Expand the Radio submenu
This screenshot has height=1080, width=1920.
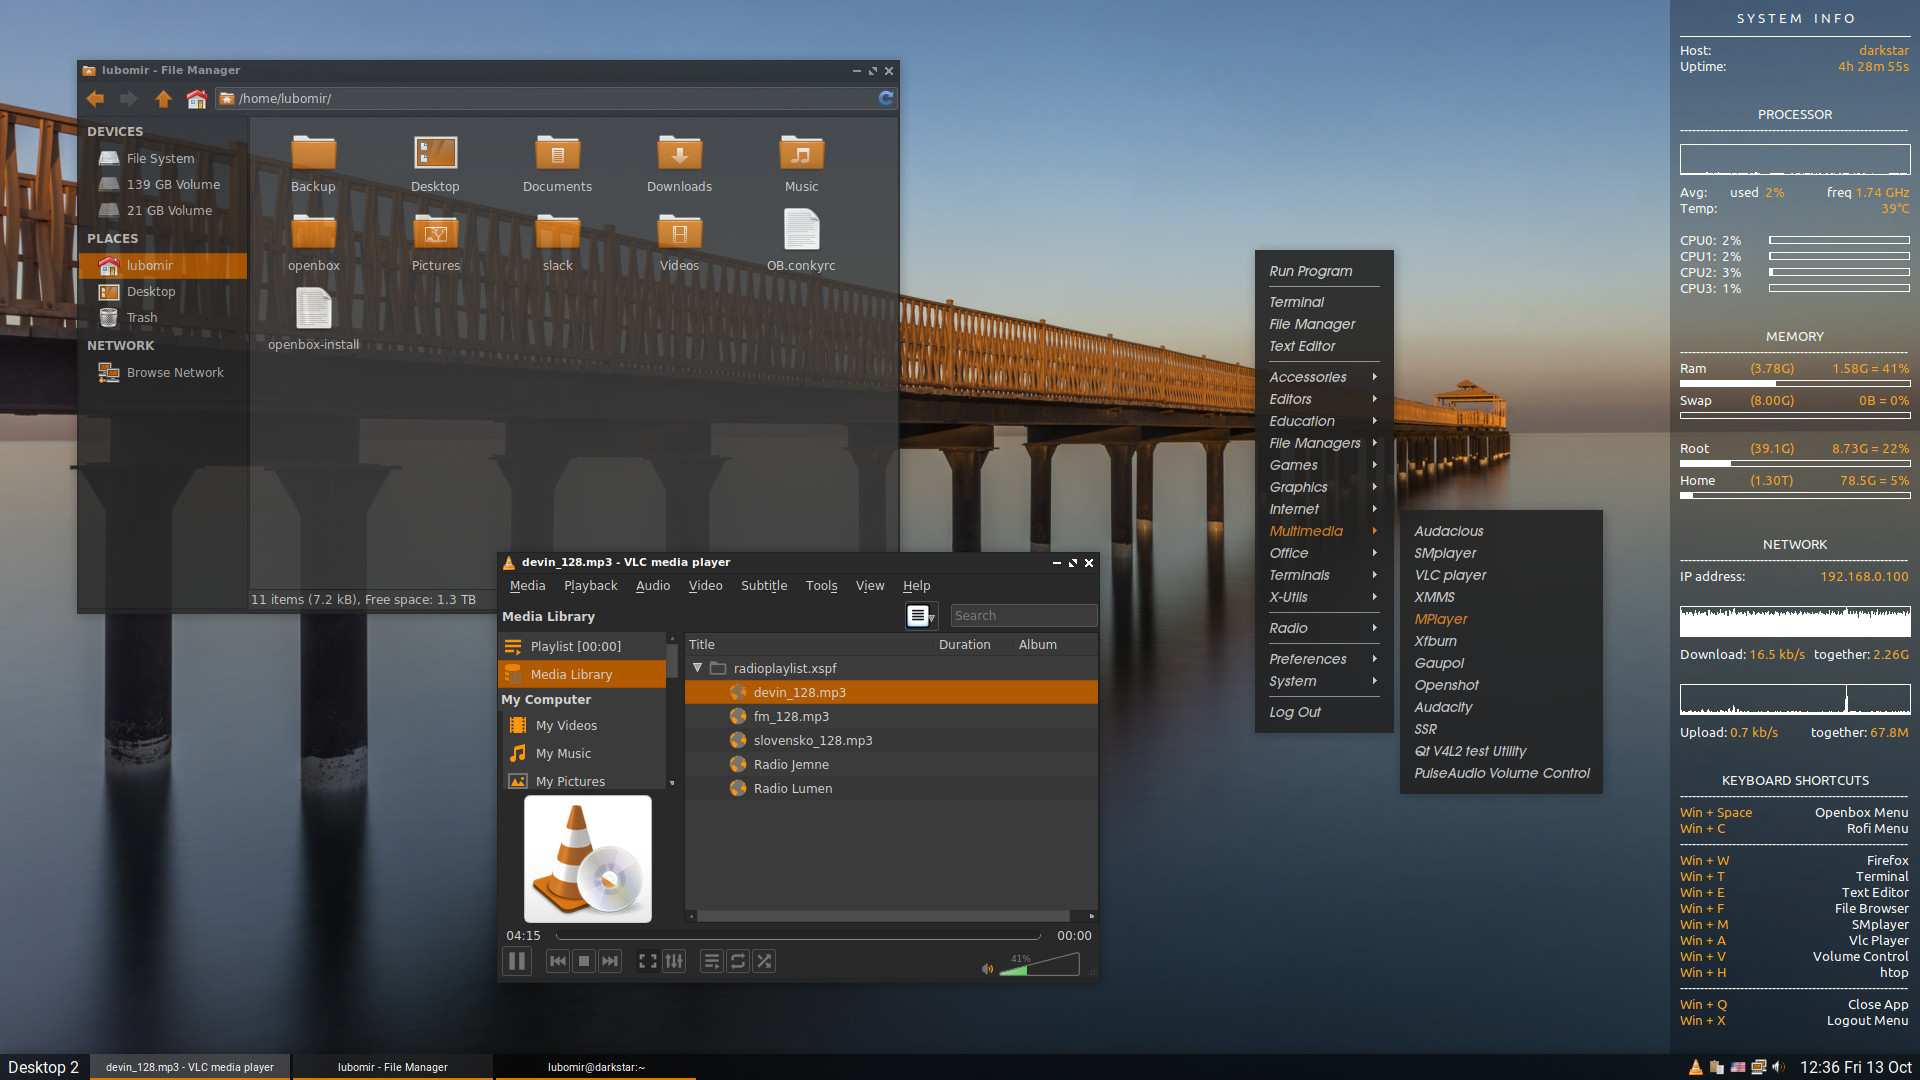[x=1323, y=628]
